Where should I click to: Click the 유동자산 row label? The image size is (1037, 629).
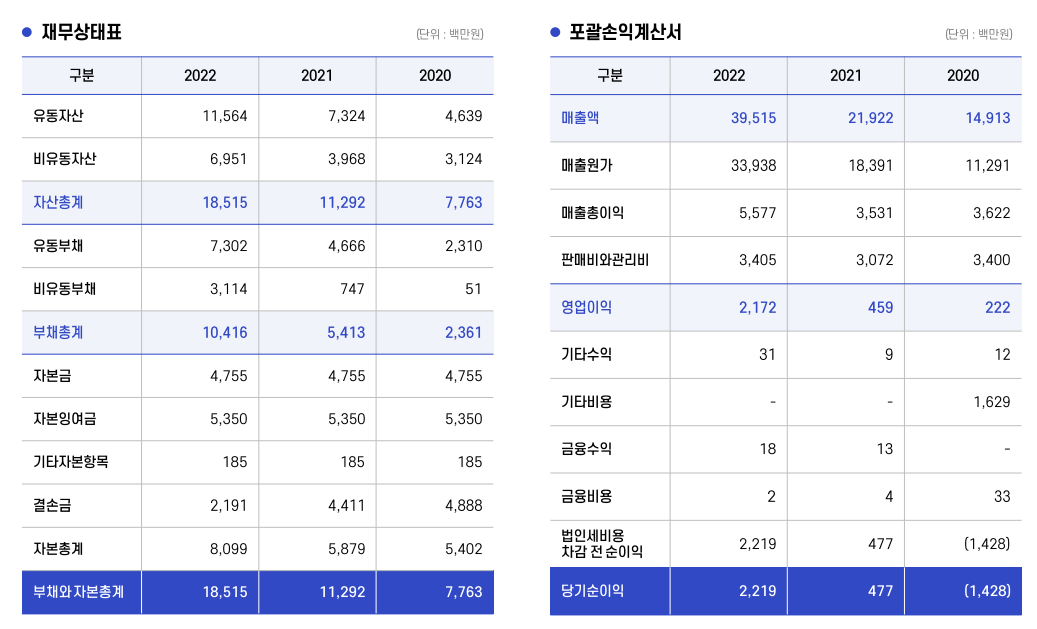point(58,116)
